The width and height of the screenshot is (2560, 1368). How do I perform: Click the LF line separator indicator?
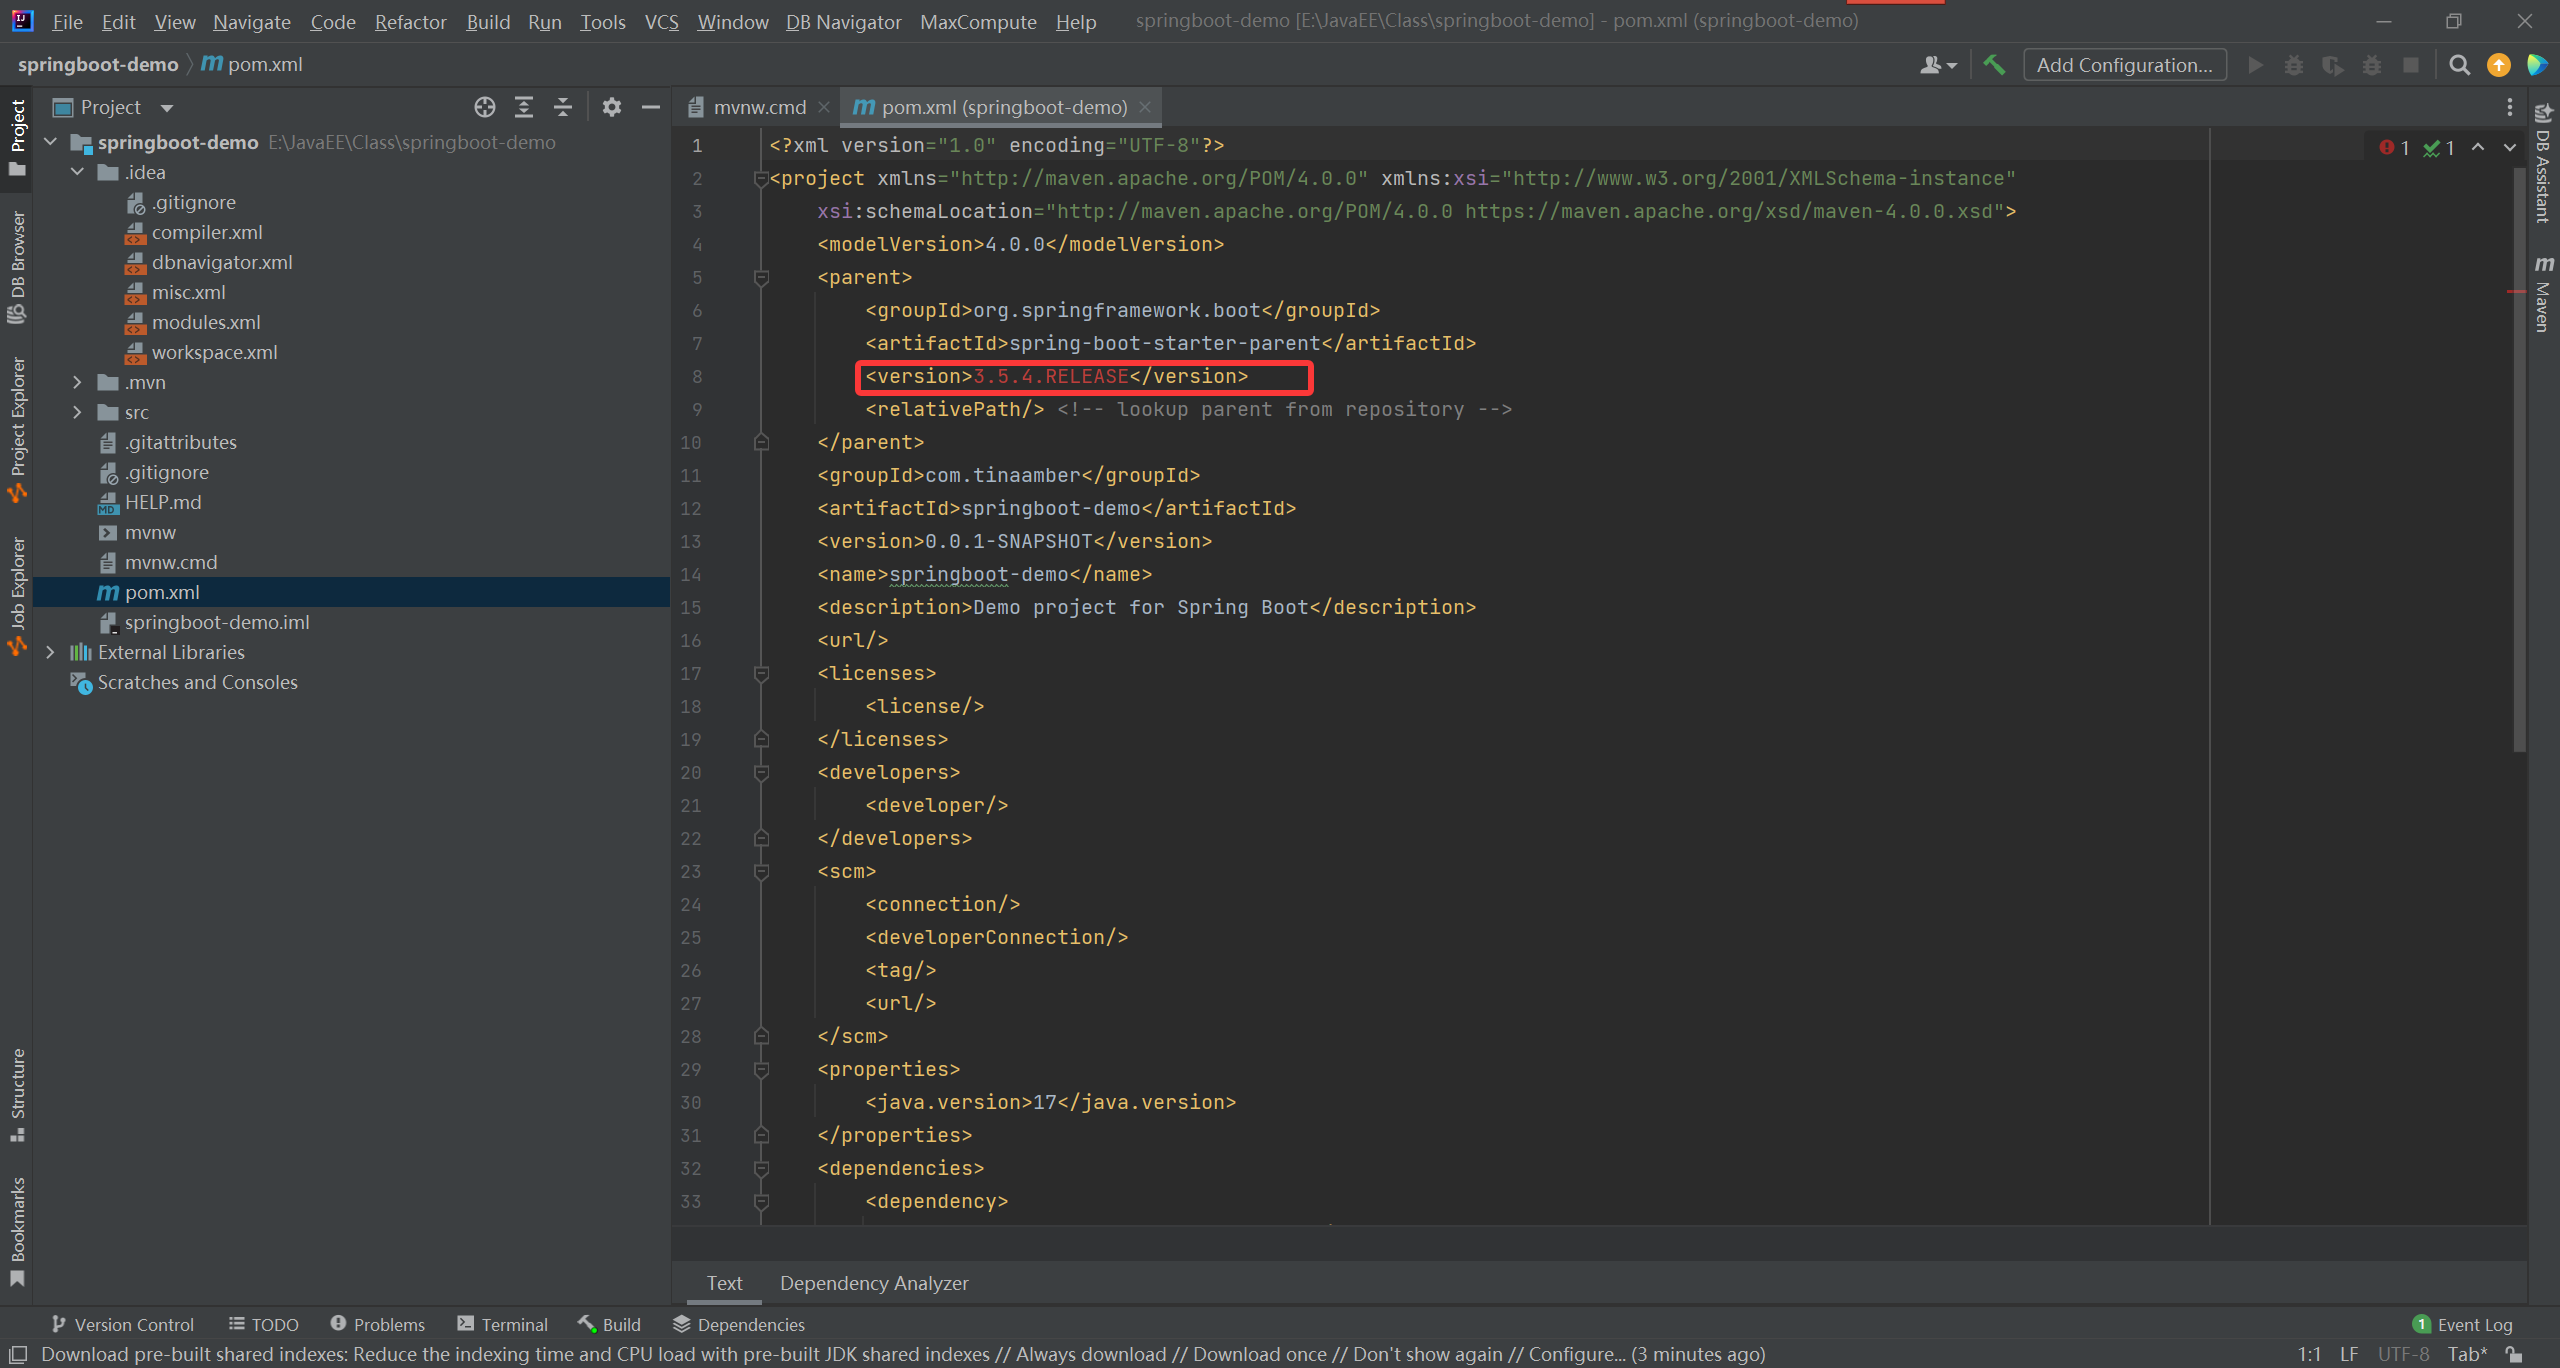point(2349,1354)
